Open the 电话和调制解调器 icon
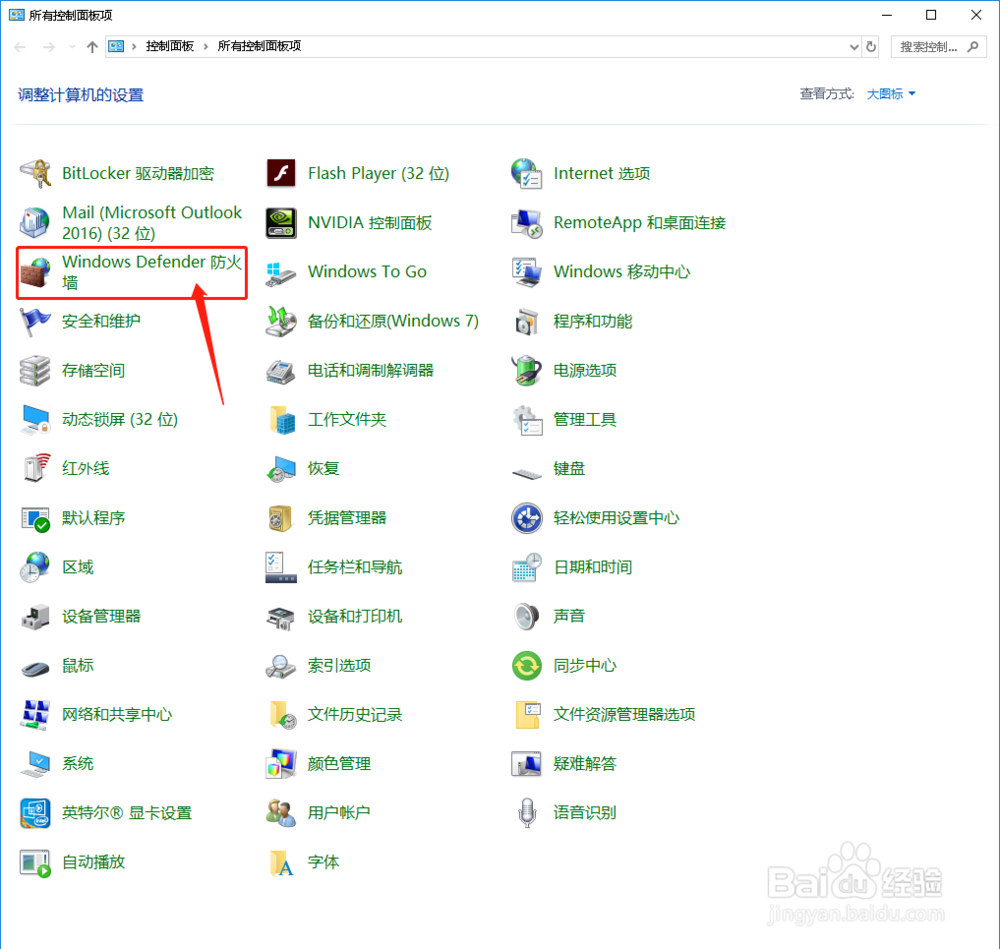The image size is (1000, 949). click(x=281, y=371)
